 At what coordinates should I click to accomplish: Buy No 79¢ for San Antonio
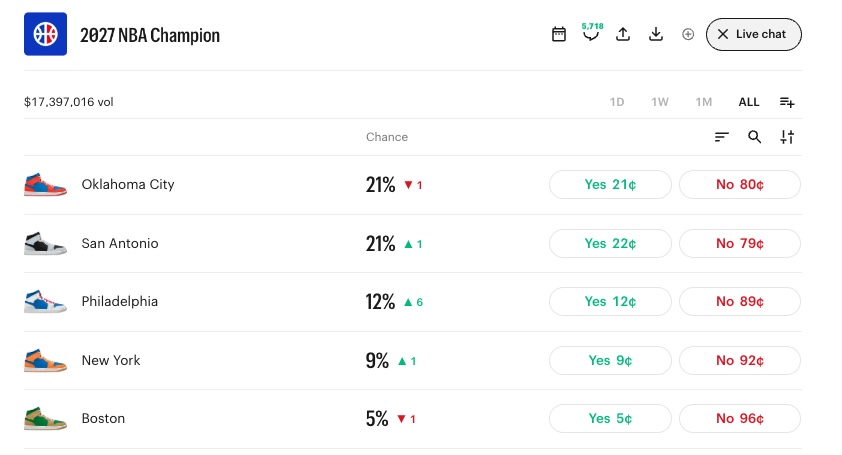(x=740, y=244)
